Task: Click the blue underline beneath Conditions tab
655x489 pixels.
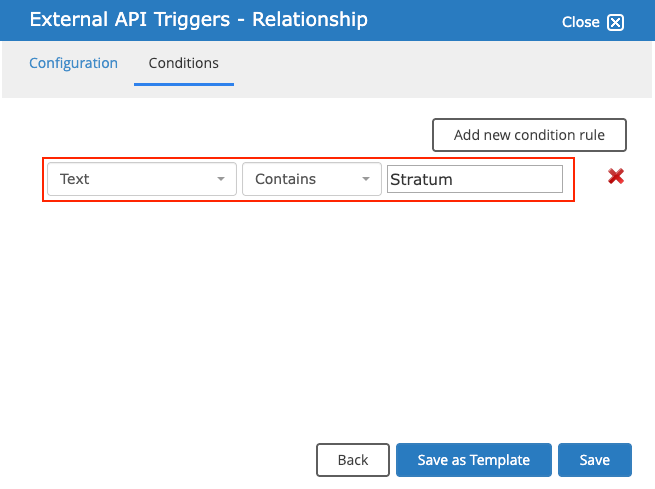Action: click(184, 84)
